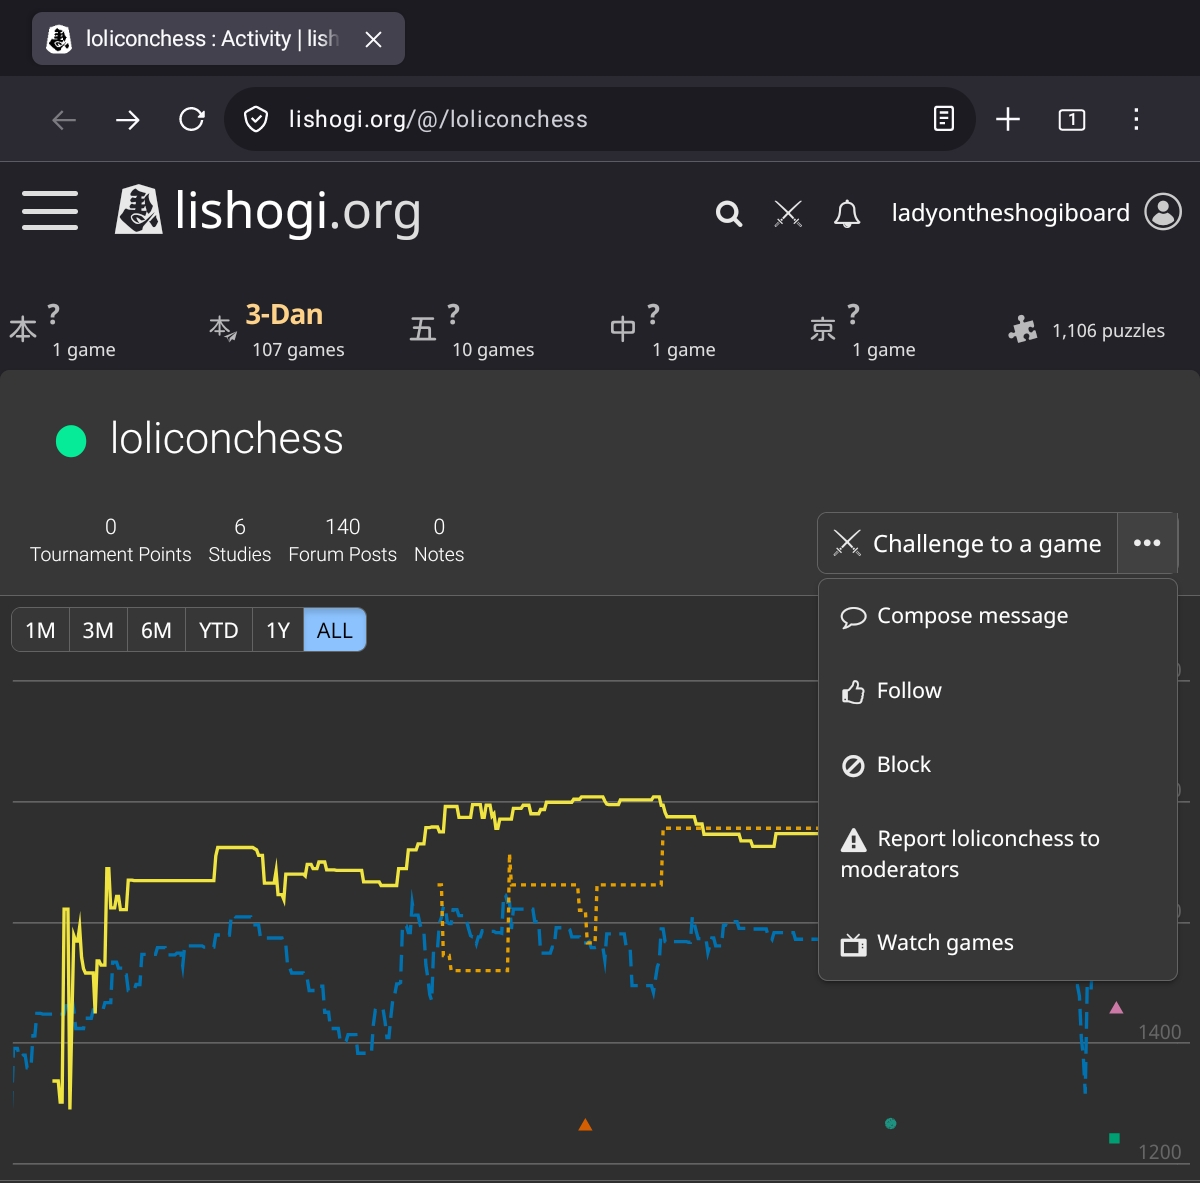The height and width of the screenshot is (1183, 1200).
Task: Go to lishogi.org home via logo
Action: 268,211
